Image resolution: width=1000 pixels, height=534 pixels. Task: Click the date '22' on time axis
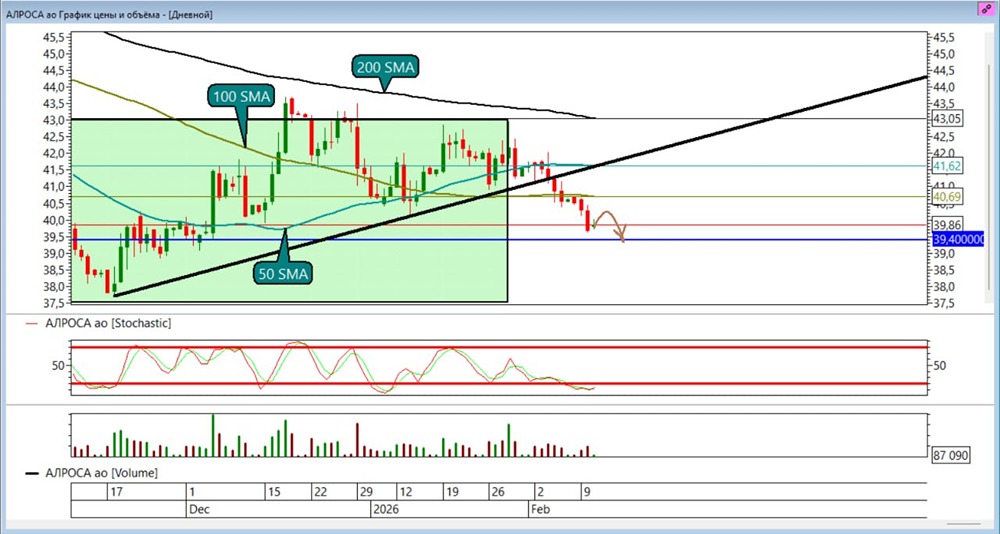click(320, 493)
